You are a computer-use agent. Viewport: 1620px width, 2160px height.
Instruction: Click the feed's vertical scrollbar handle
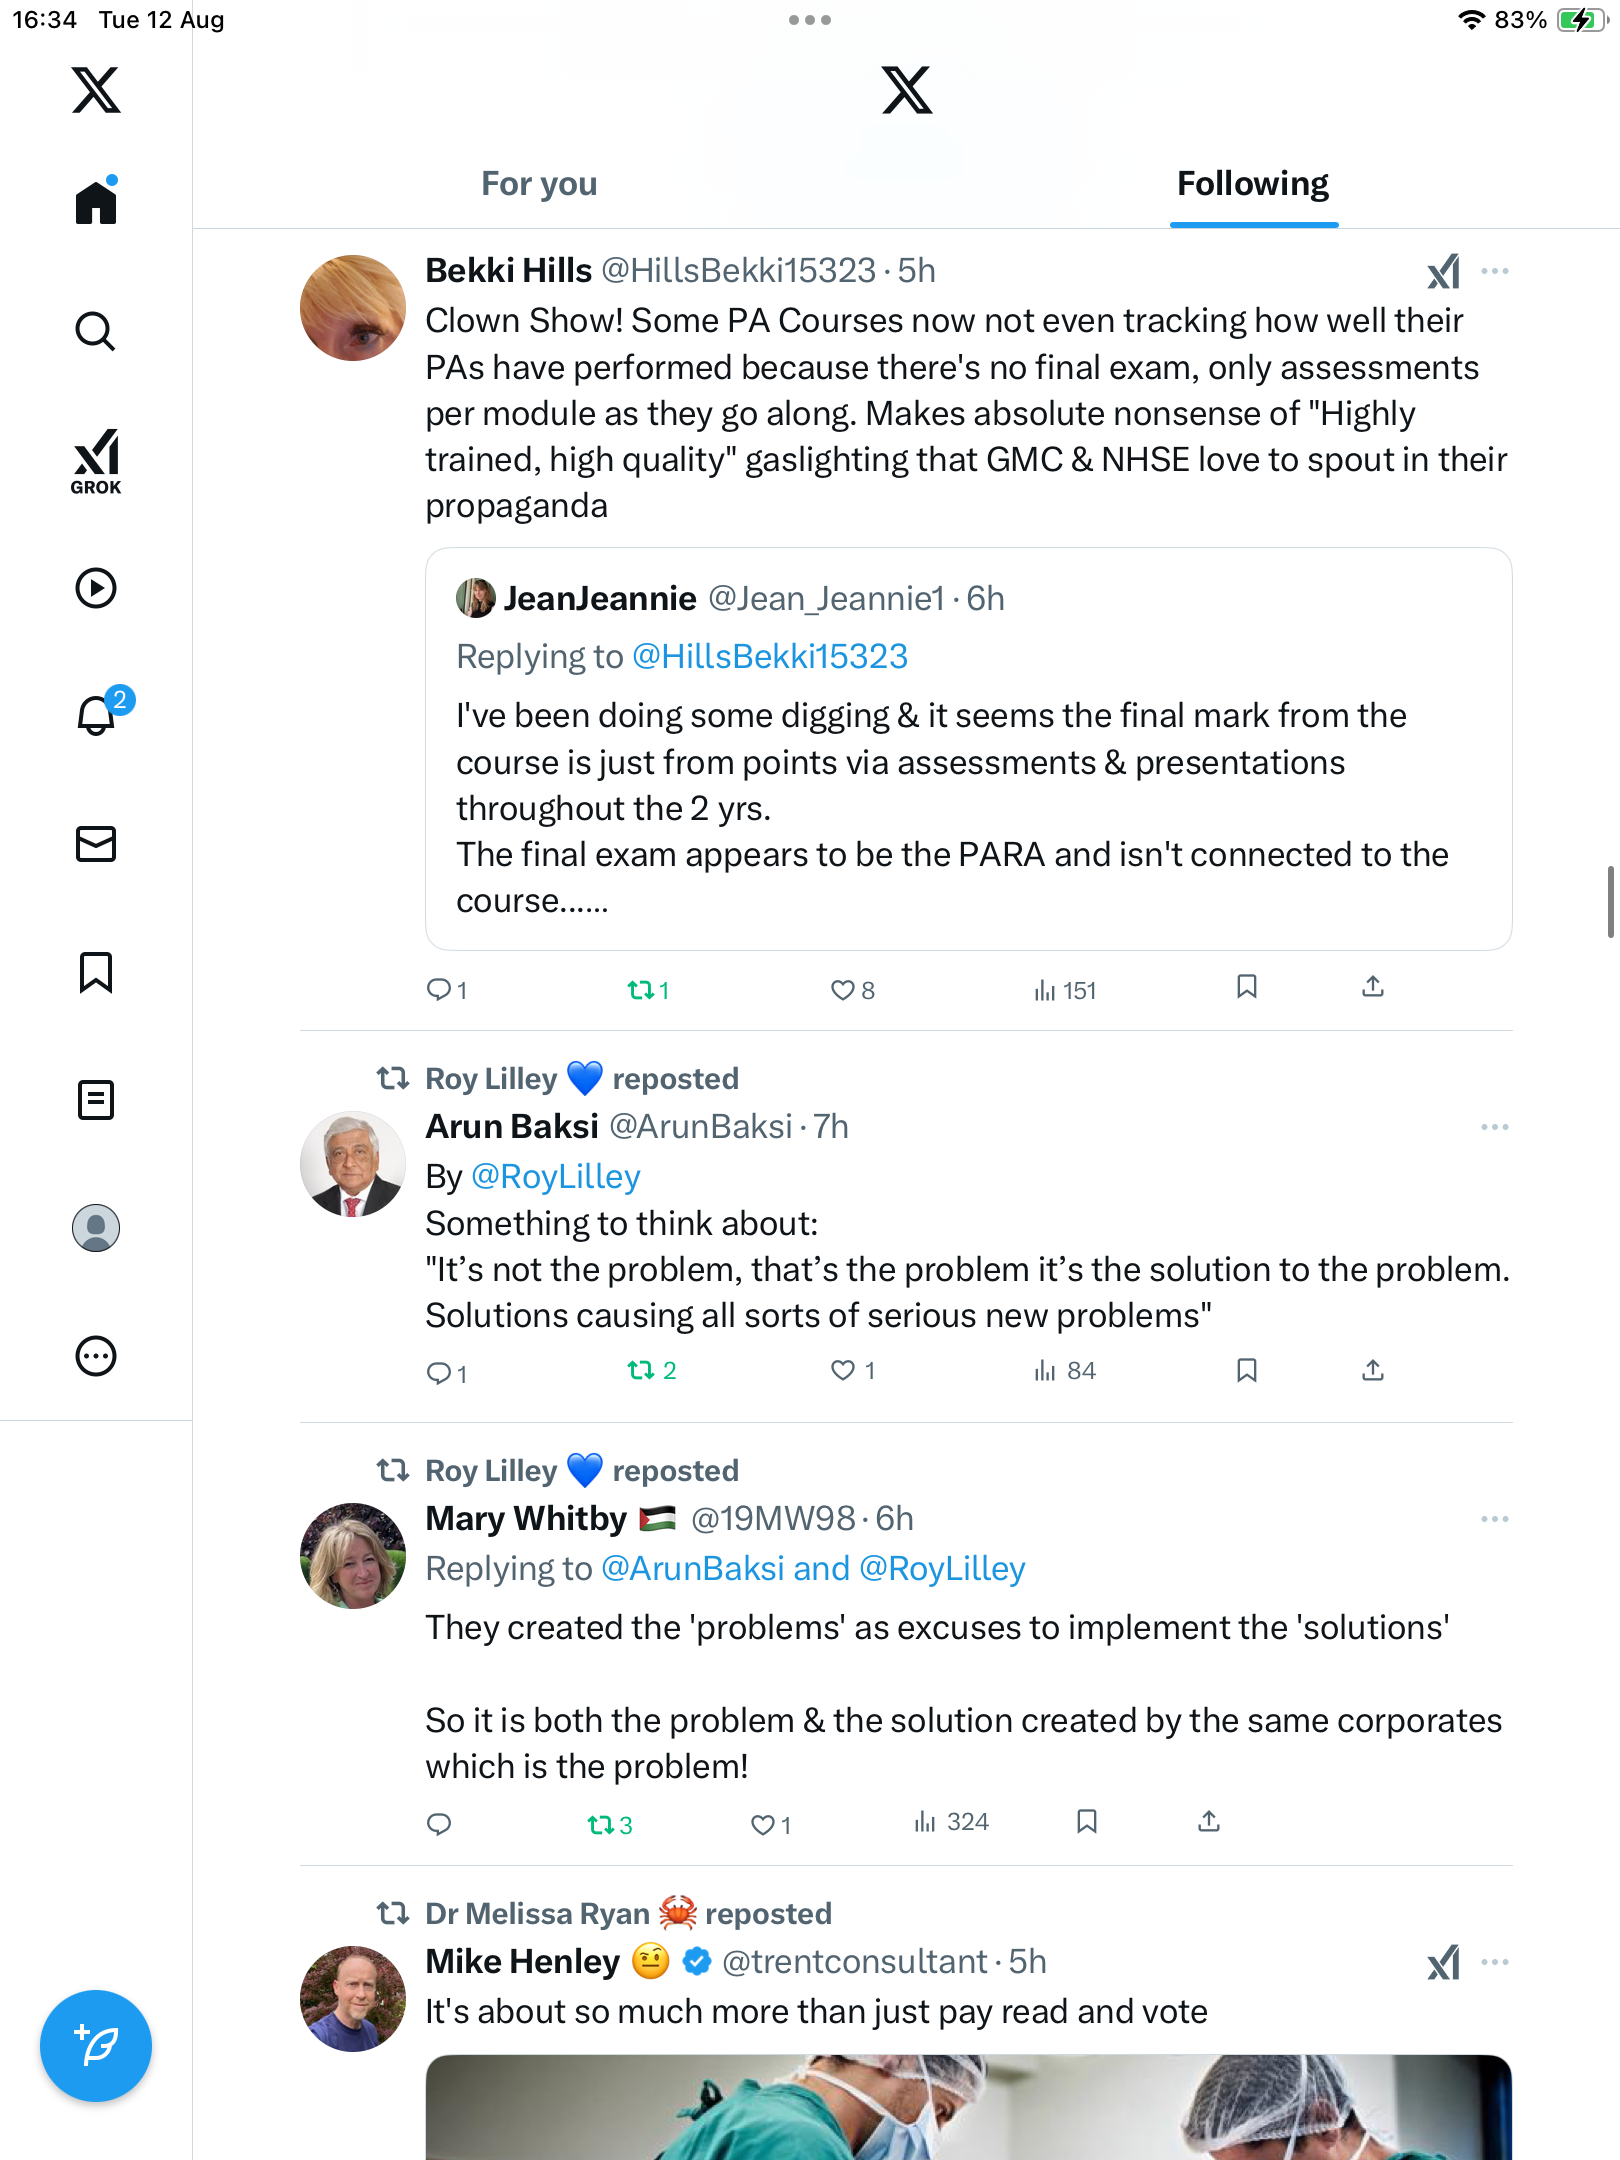pos(1610,902)
